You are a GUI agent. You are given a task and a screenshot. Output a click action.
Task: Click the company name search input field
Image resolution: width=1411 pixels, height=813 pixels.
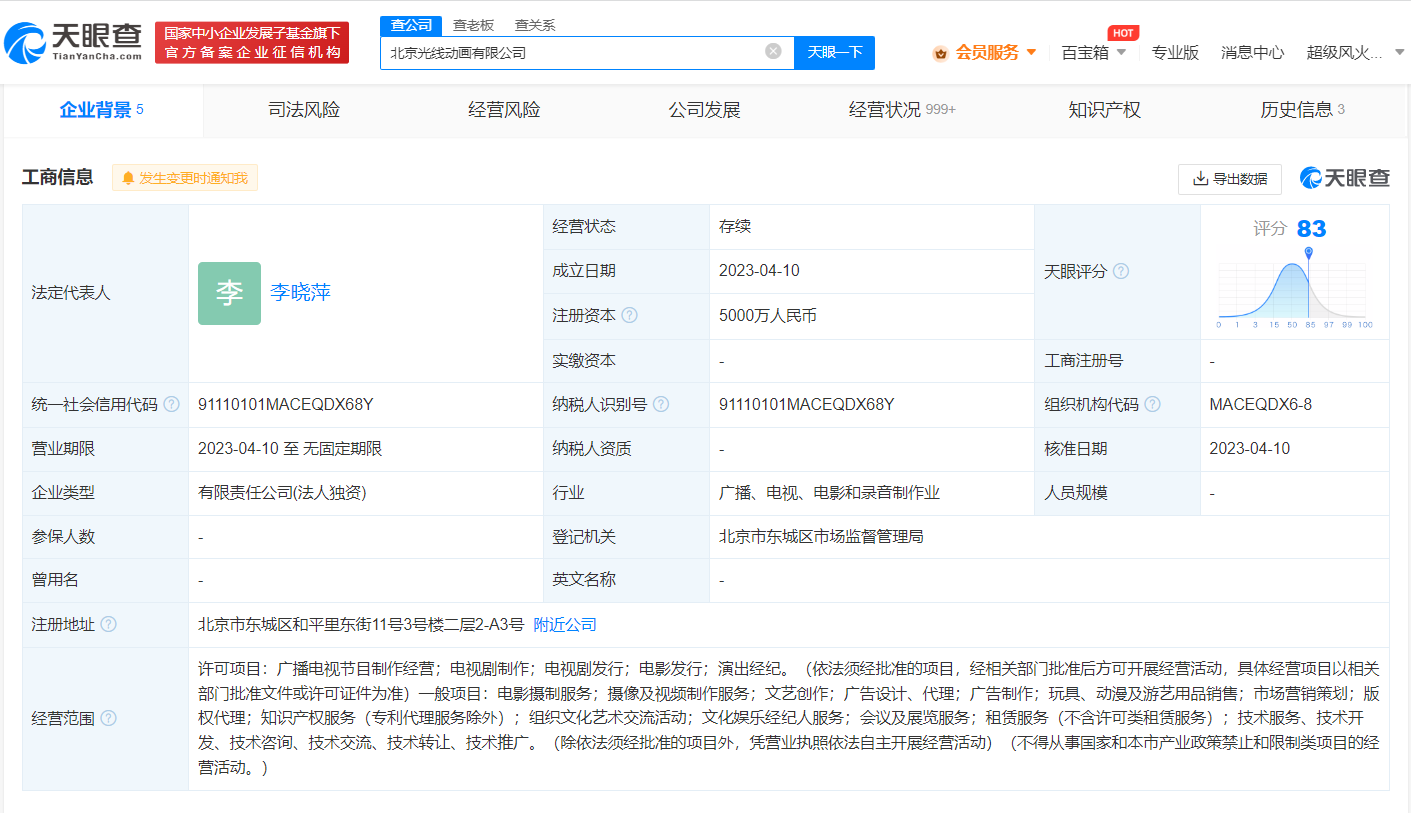coord(575,52)
